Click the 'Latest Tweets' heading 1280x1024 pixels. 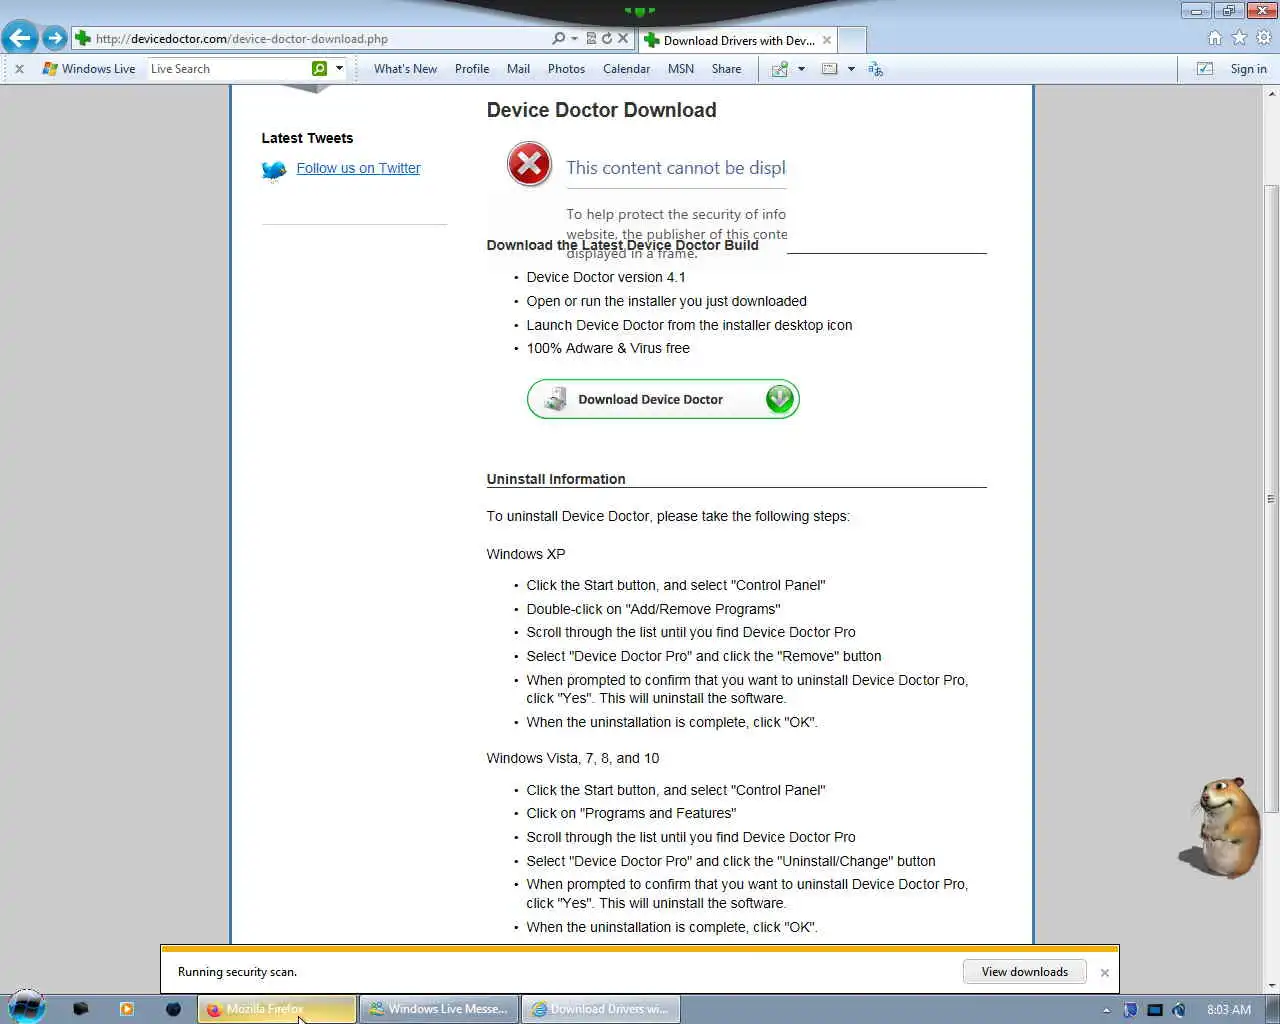click(x=307, y=138)
